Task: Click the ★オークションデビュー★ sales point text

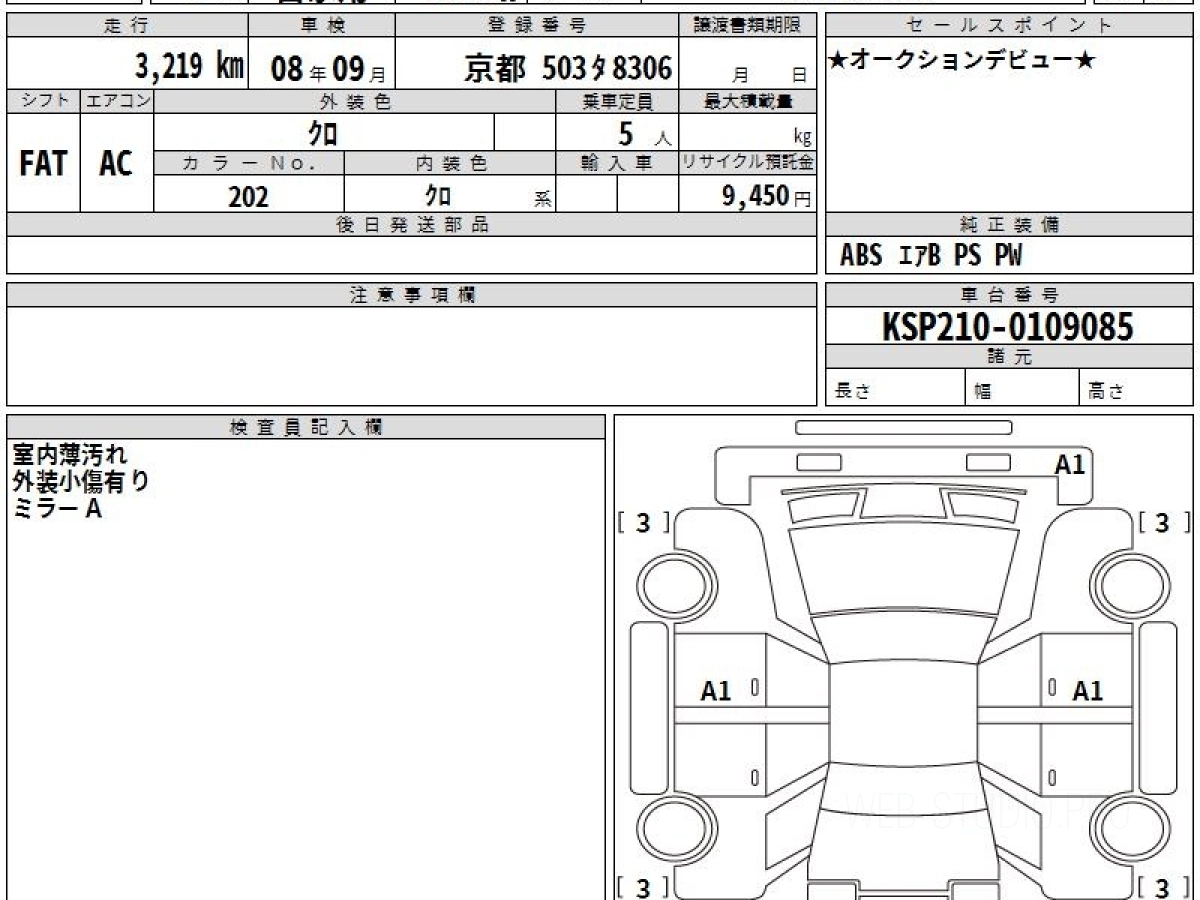Action: pyautogui.click(x=962, y=61)
